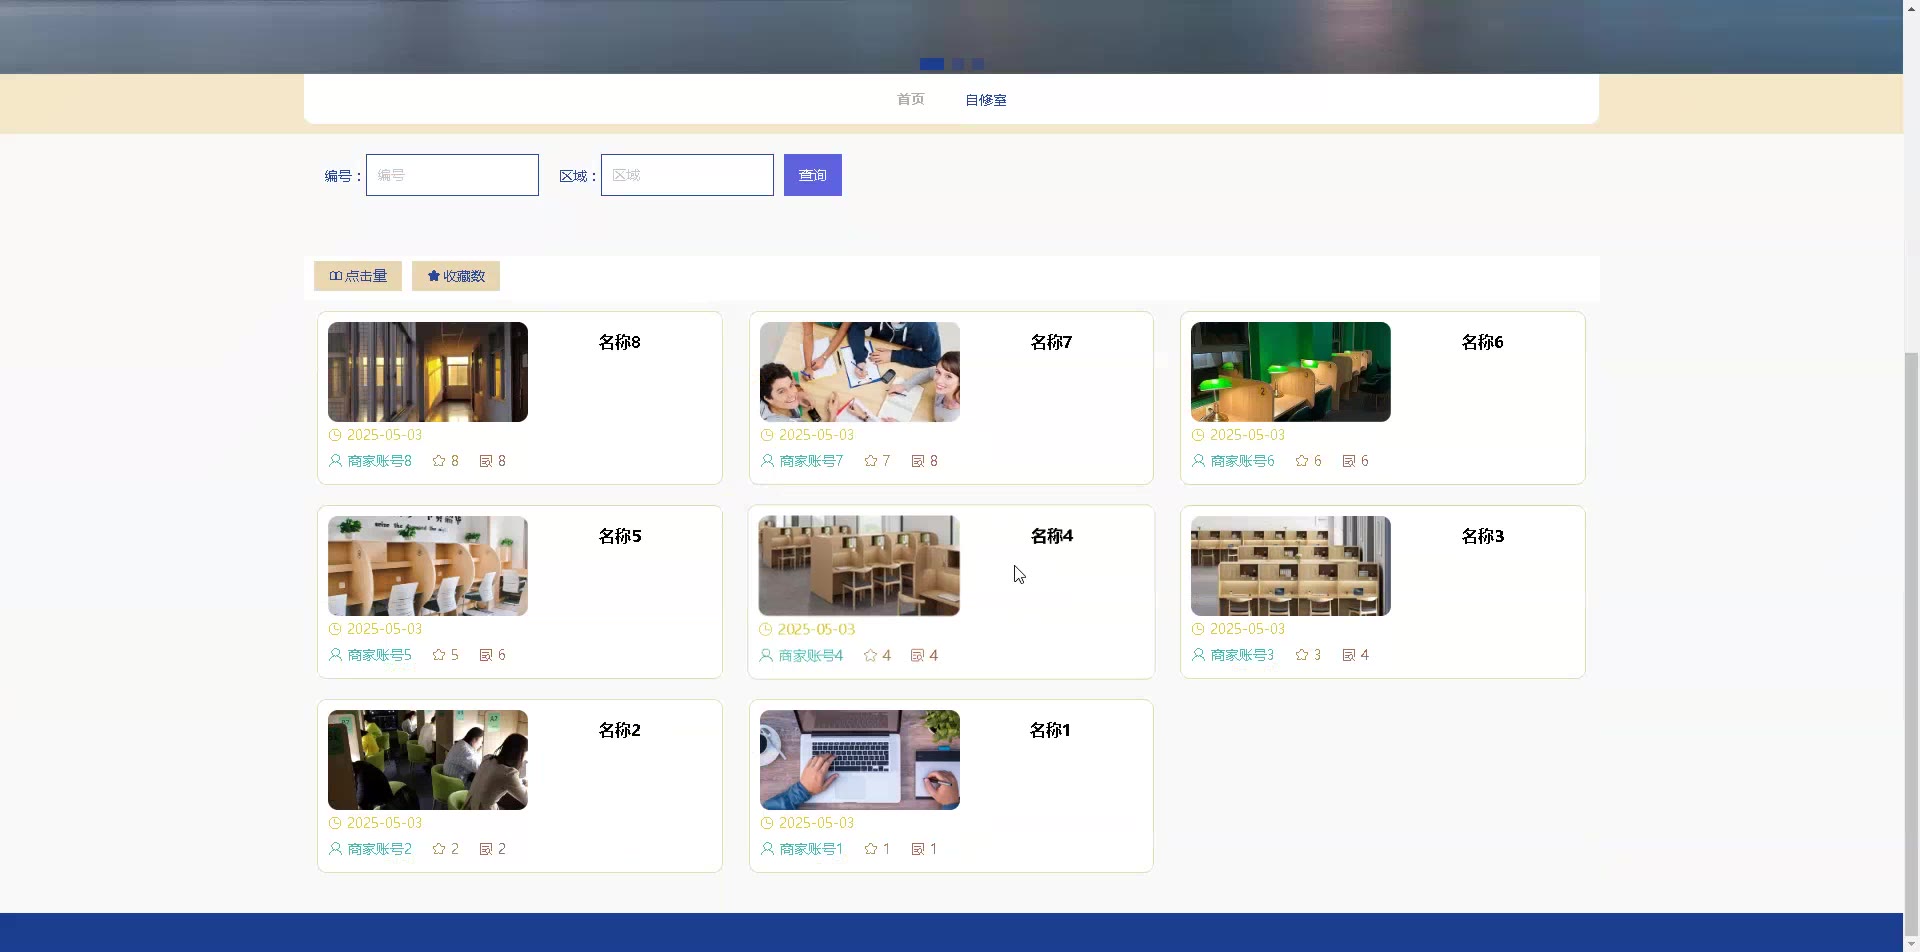Screen dimensions: 1920x952
Task: Click the star icon on 名称4 card
Action: point(870,656)
